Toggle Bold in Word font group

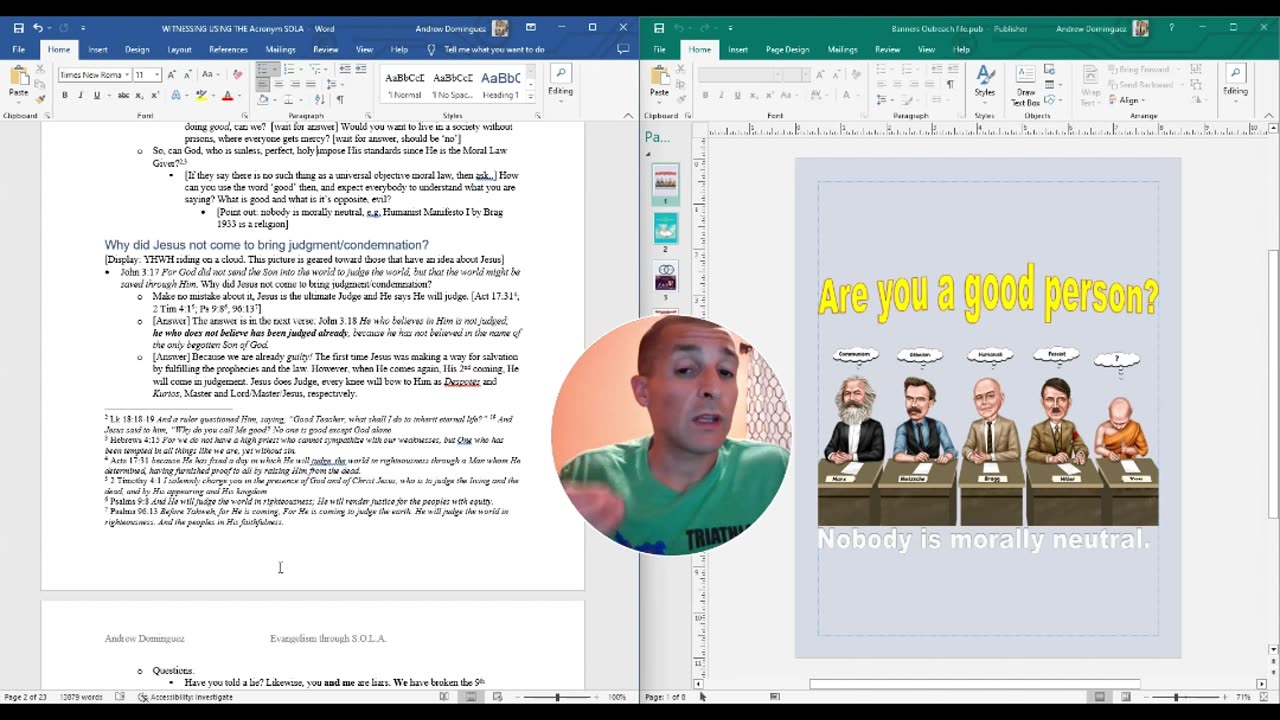[65, 95]
